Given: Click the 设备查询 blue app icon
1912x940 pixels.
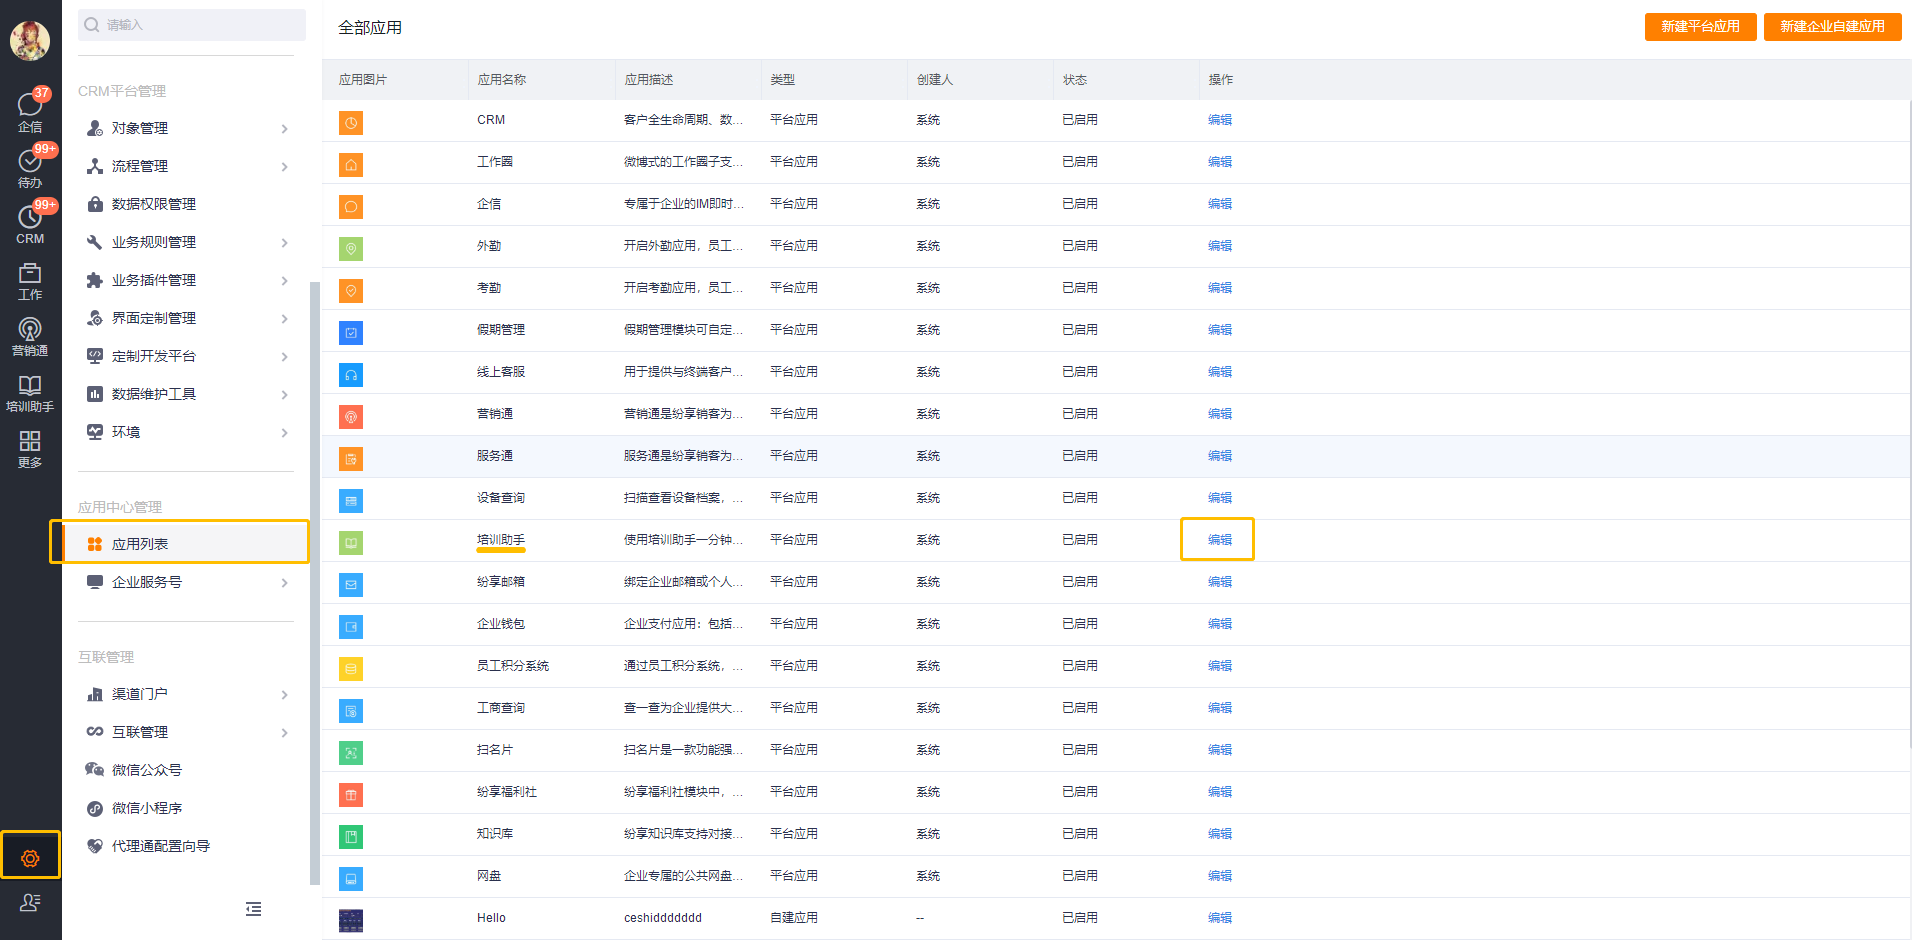Looking at the screenshot, I should [x=351, y=501].
